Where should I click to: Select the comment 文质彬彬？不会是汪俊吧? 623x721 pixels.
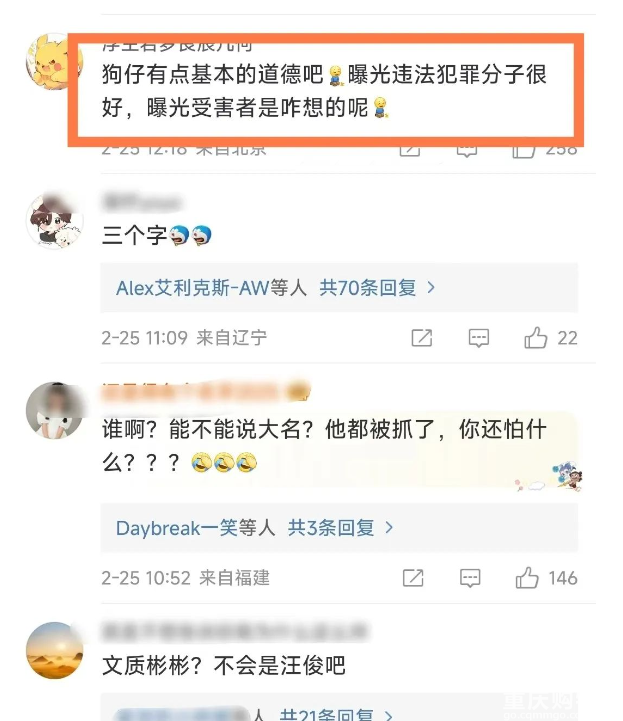point(223,665)
